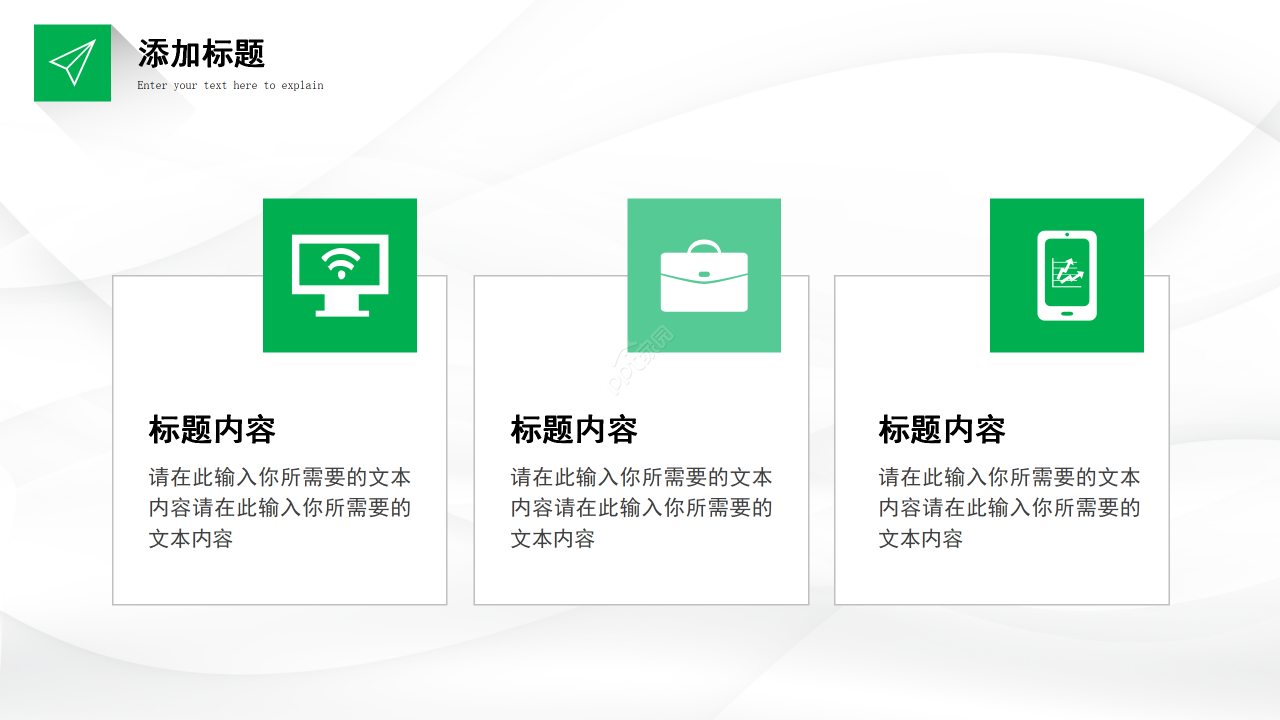Click the slide title 添加标题

tap(203, 56)
